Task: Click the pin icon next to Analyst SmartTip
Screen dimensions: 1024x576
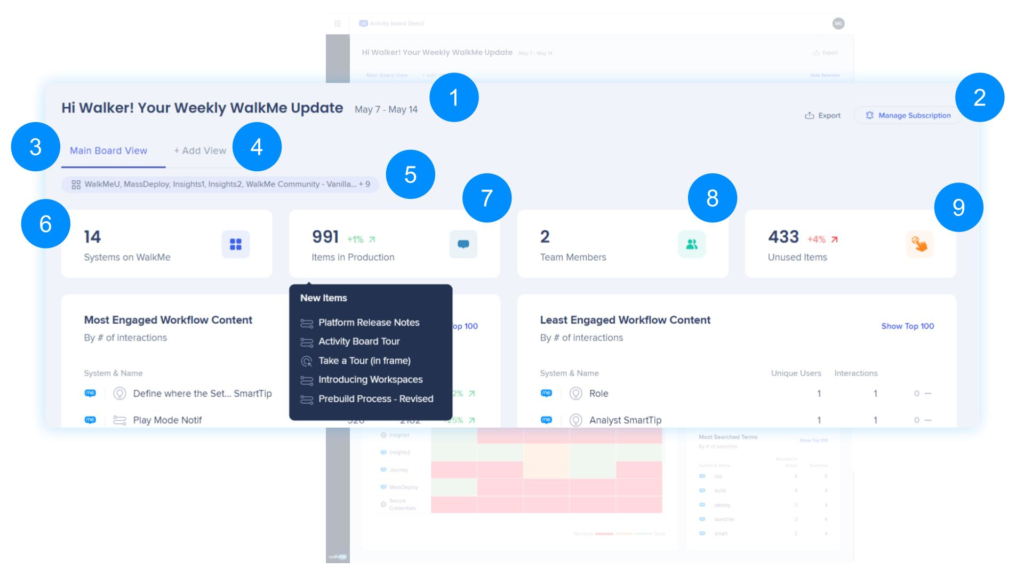Action: click(575, 420)
